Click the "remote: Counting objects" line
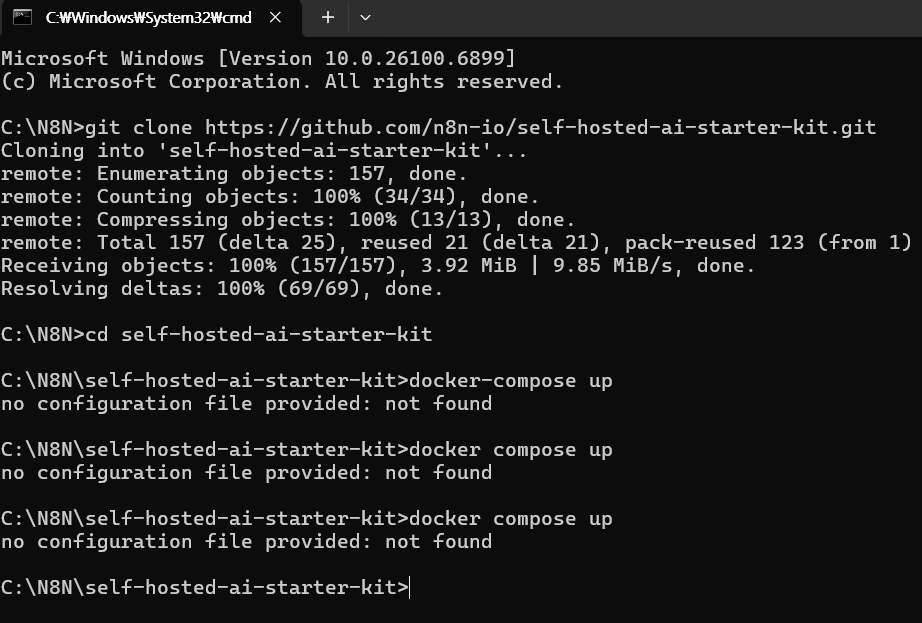 tap(270, 196)
